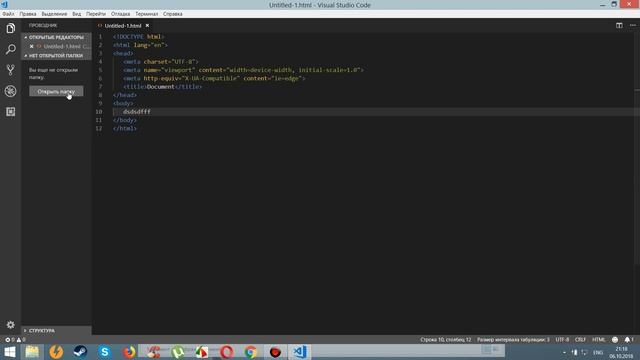Click the DOCTYPE declaration on line 1
This screenshot has height=360, width=640.
tap(139, 37)
